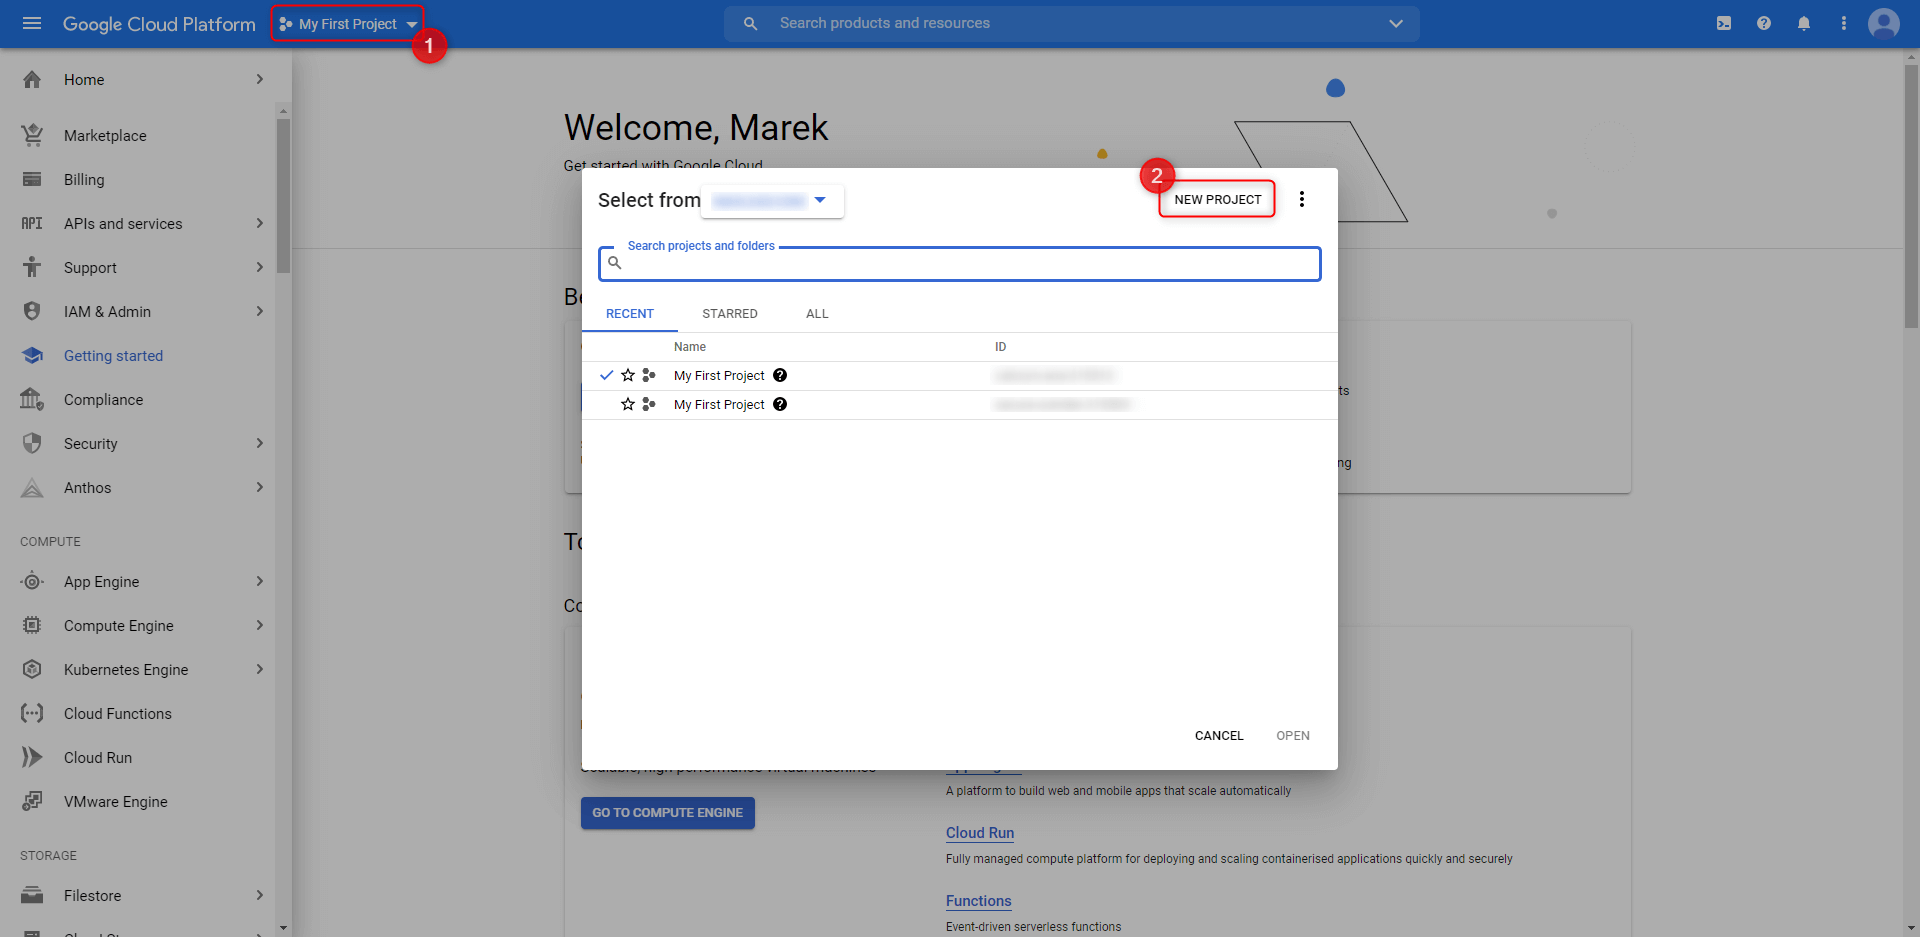The image size is (1920, 937).
Task: Click CANCEL in the project dialog
Action: click(x=1219, y=735)
